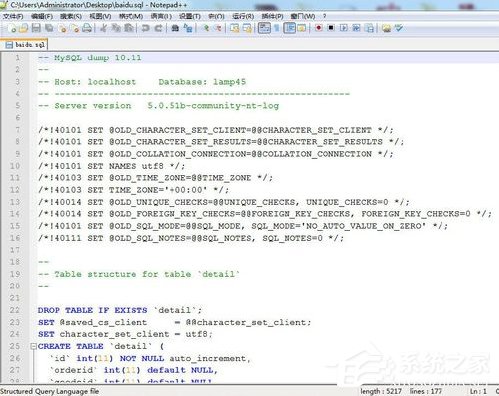Open Find with the binoculars icon
499x396 pixels.
pyautogui.click(x=175, y=28)
